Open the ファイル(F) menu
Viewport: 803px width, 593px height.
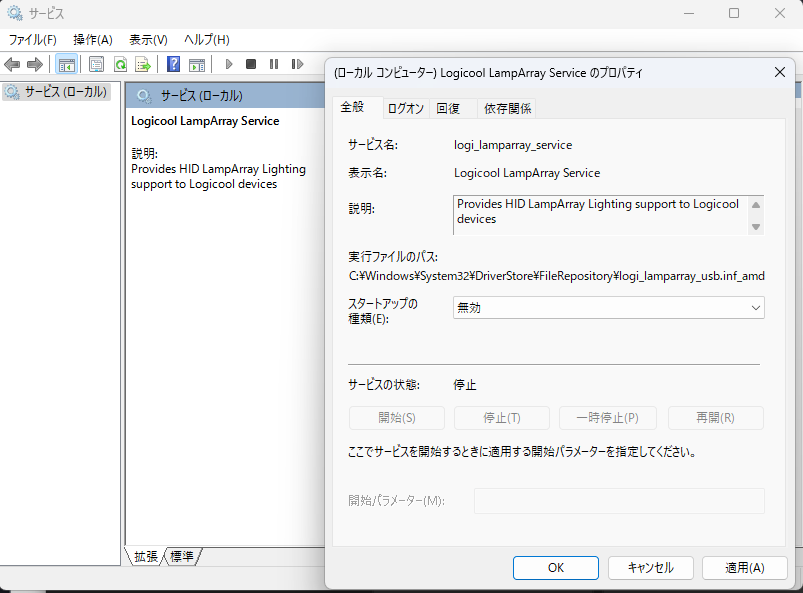[32, 39]
